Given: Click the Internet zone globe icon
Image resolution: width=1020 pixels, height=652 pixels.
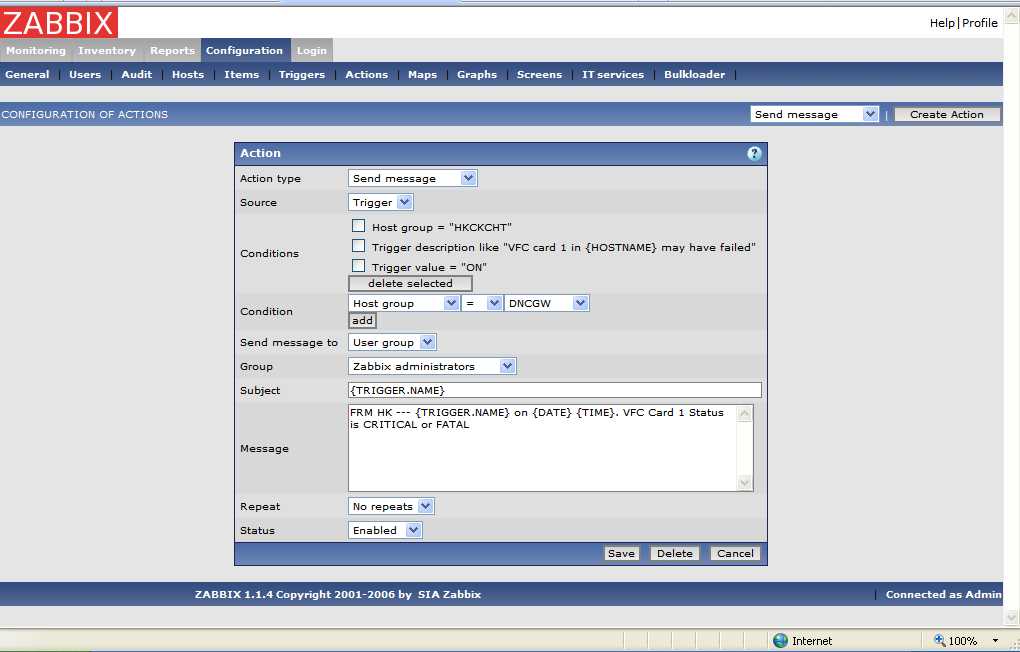Looking at the screenshot, I should [x=780, y=641].
